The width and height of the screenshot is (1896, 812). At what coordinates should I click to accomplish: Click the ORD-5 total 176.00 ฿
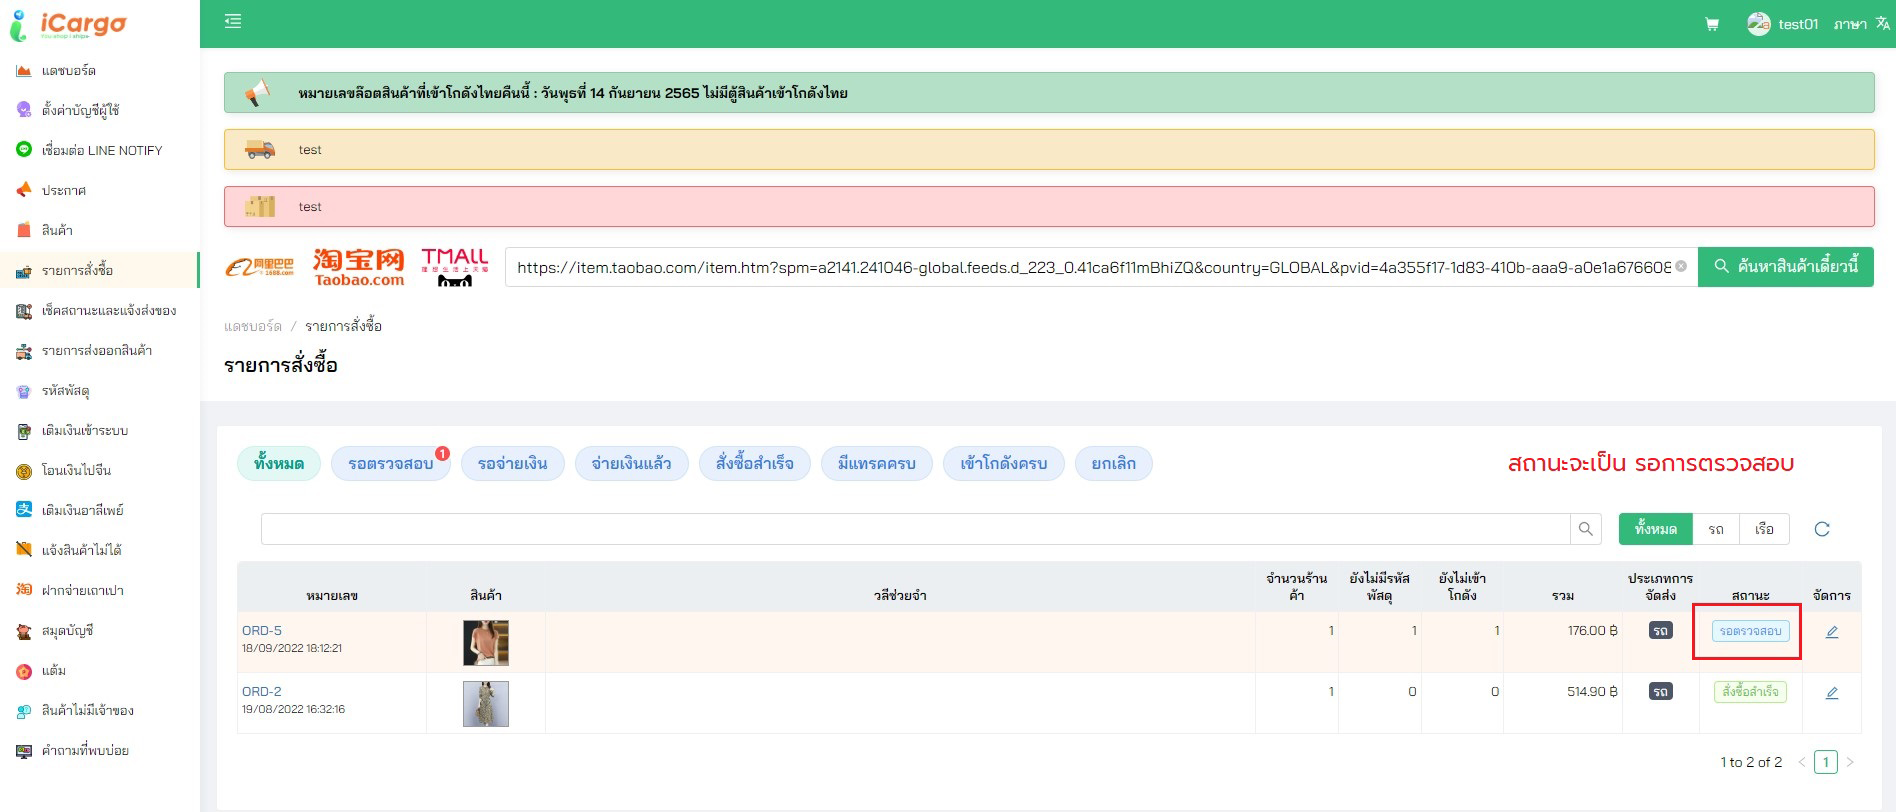coord(1592,631)
